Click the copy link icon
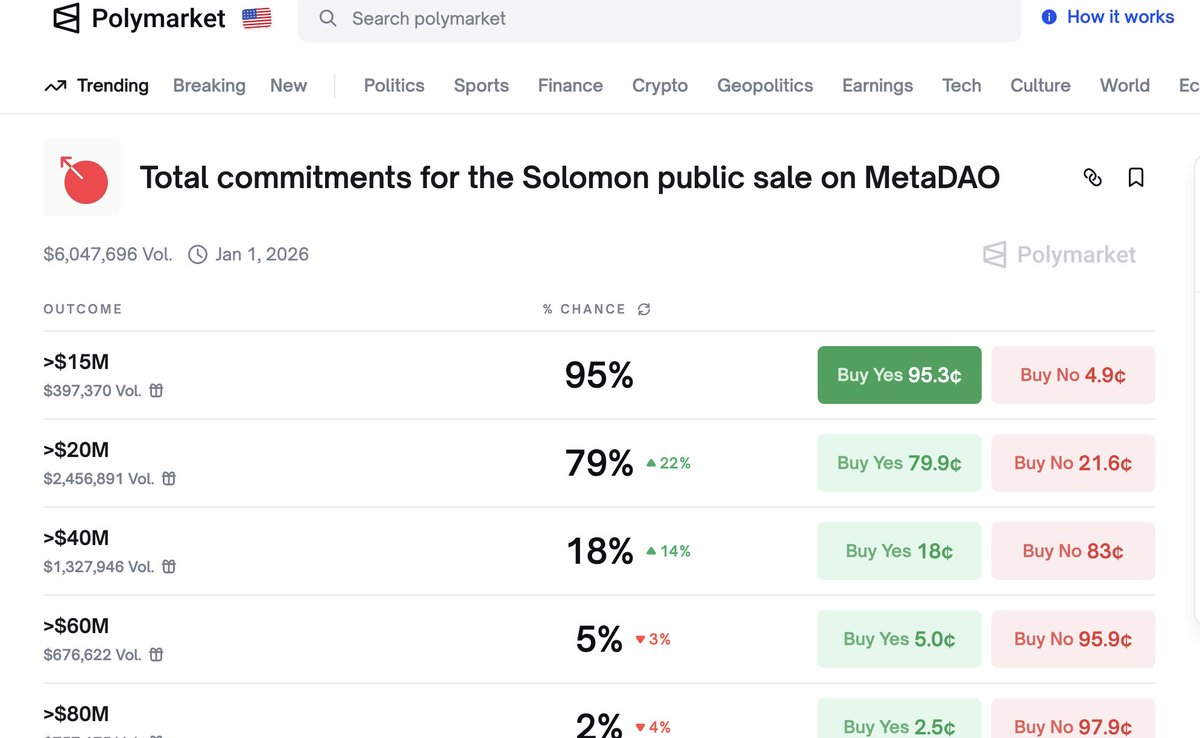 click(1093, 177)
